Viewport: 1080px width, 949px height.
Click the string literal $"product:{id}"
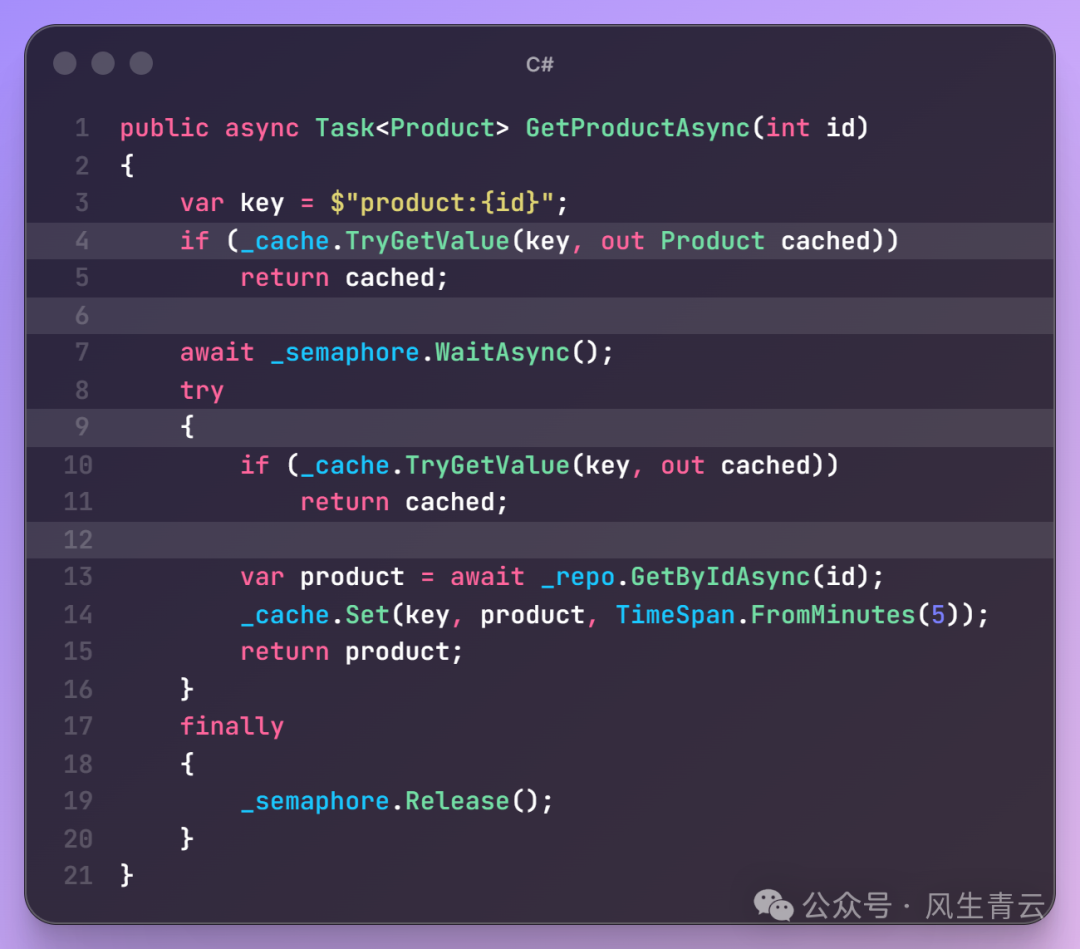[442, 203]
